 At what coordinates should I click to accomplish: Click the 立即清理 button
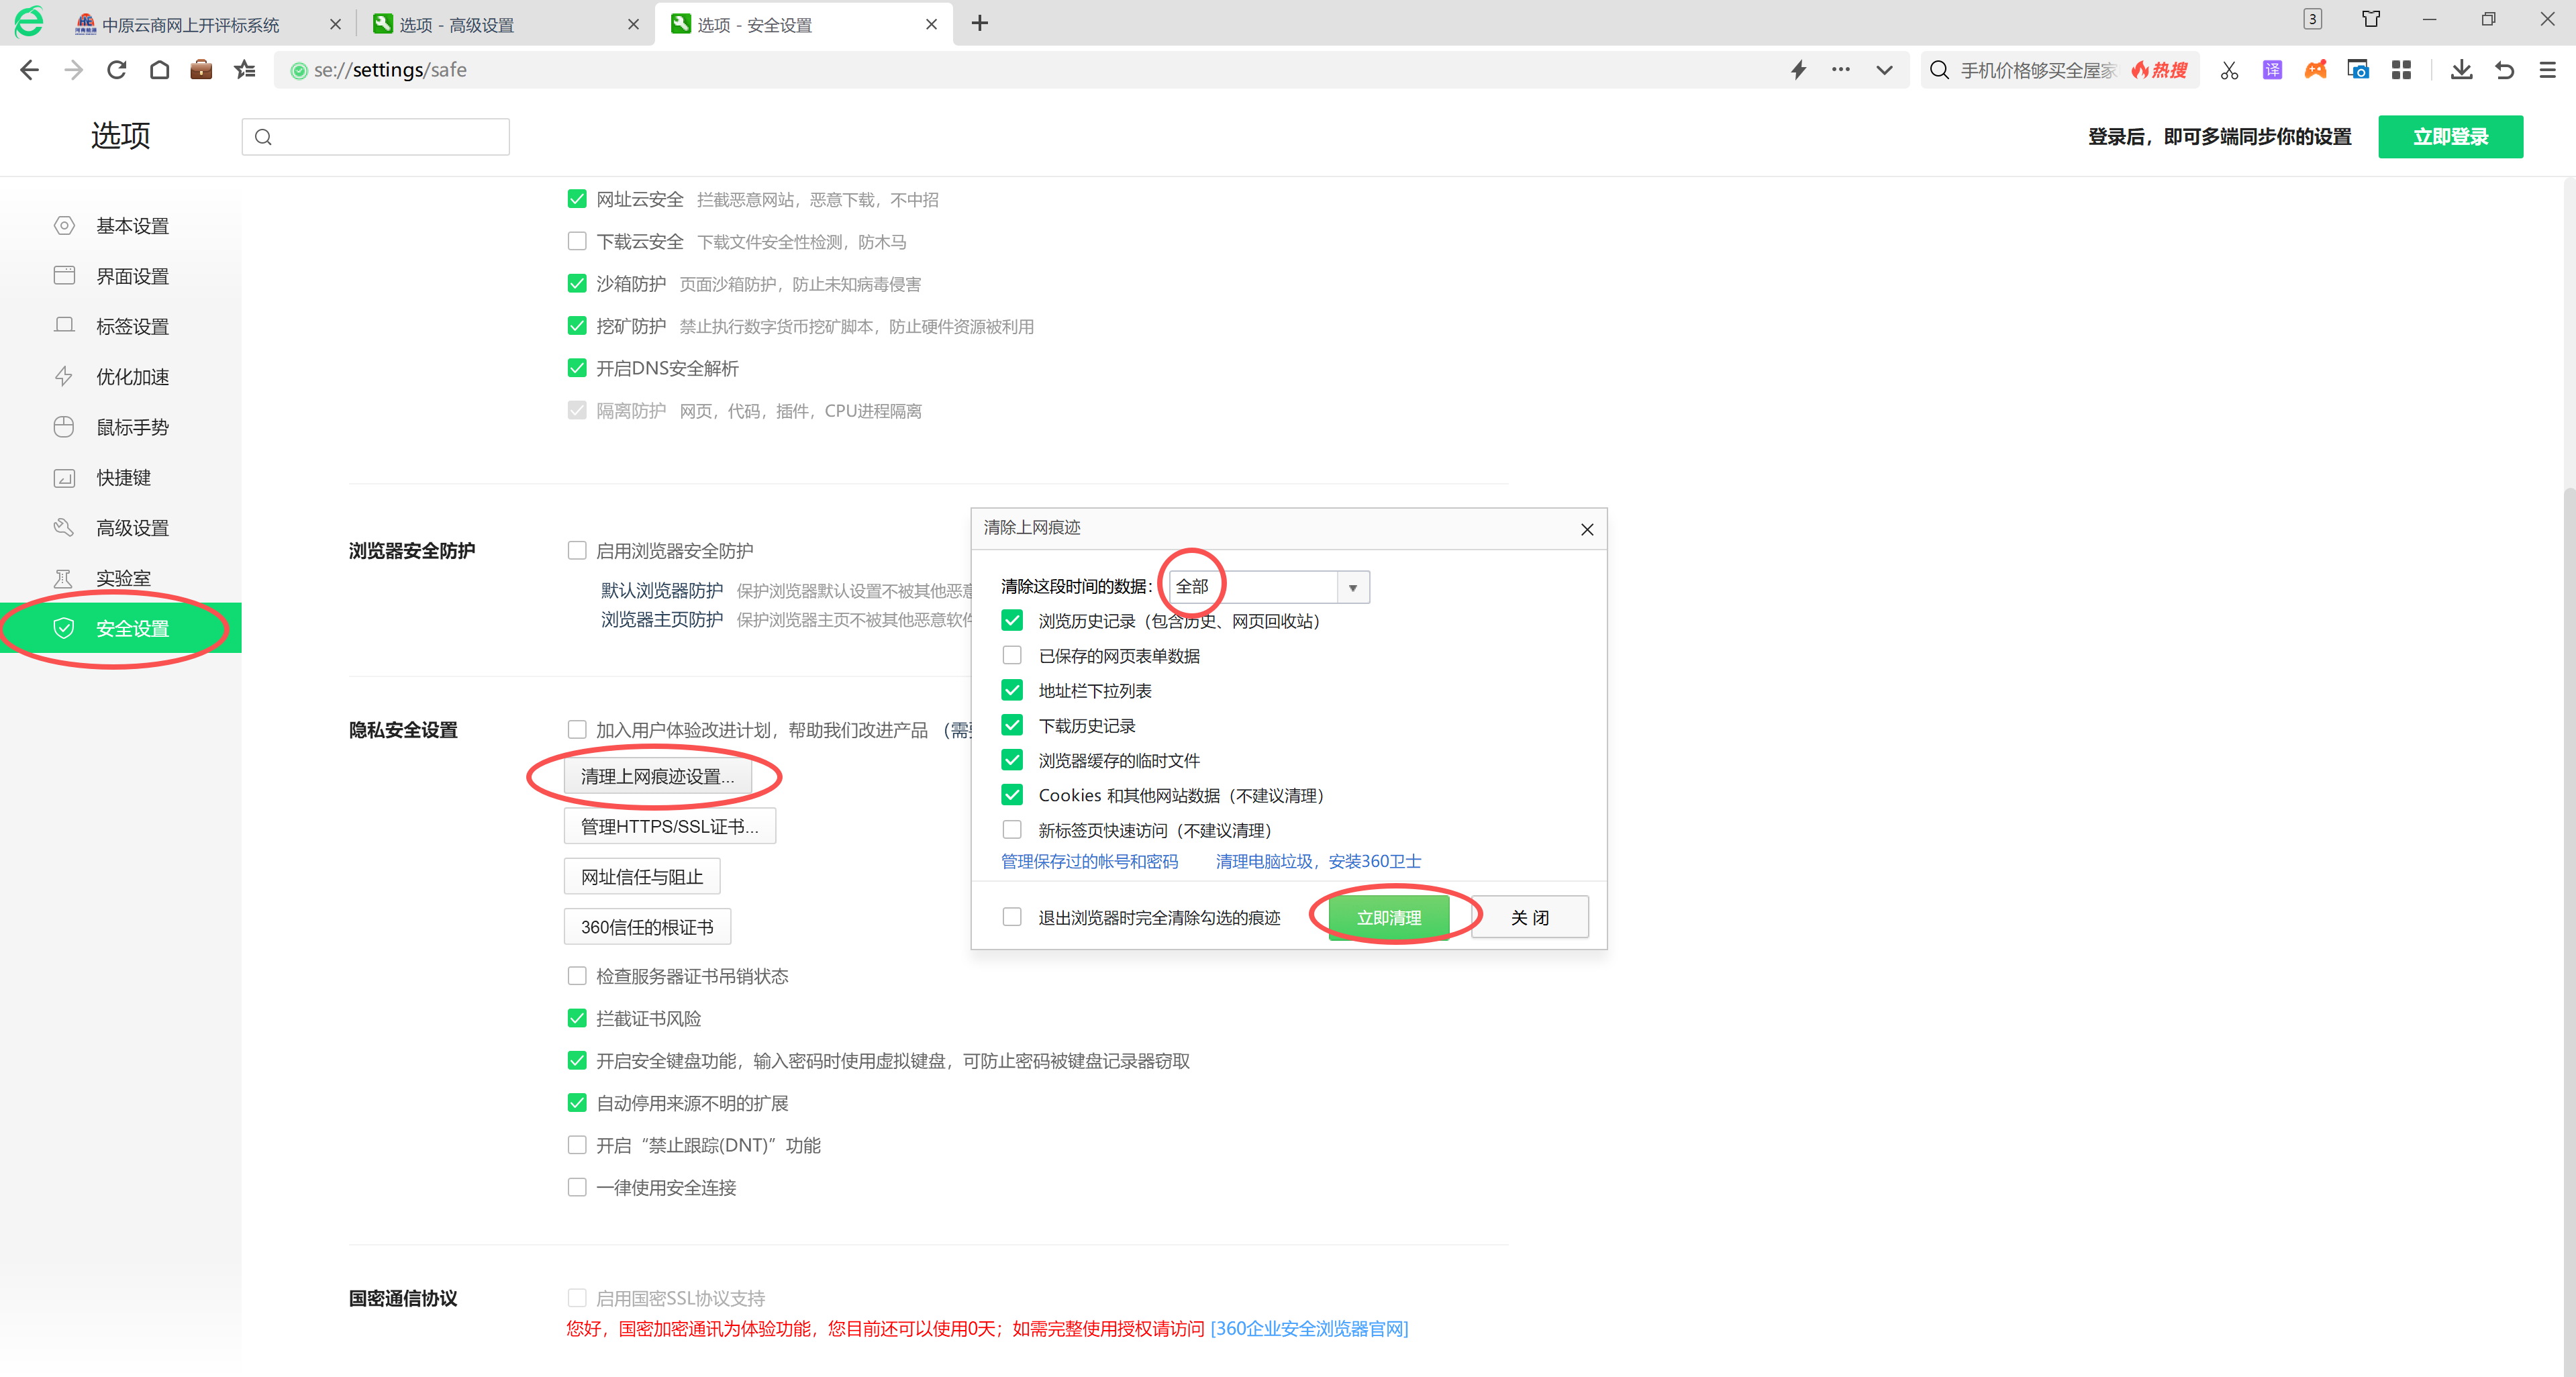pyautogui.click(x=1389, y=917)
